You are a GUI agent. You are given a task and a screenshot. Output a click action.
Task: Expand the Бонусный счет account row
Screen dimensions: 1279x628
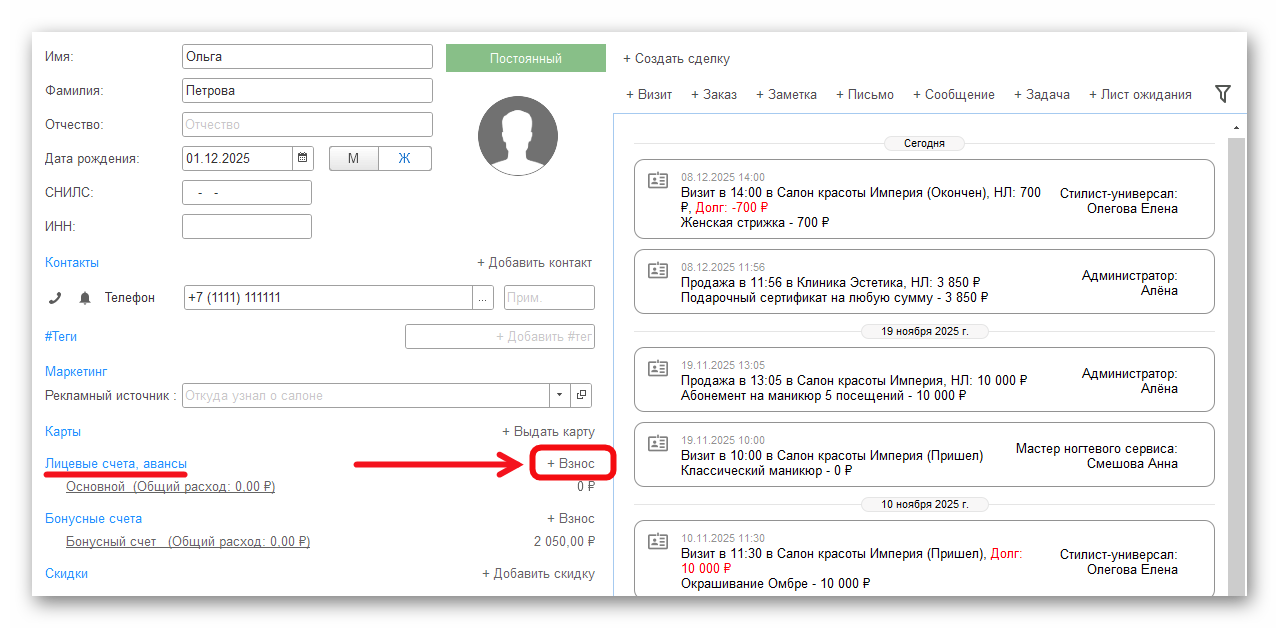[x=187, y=542]
